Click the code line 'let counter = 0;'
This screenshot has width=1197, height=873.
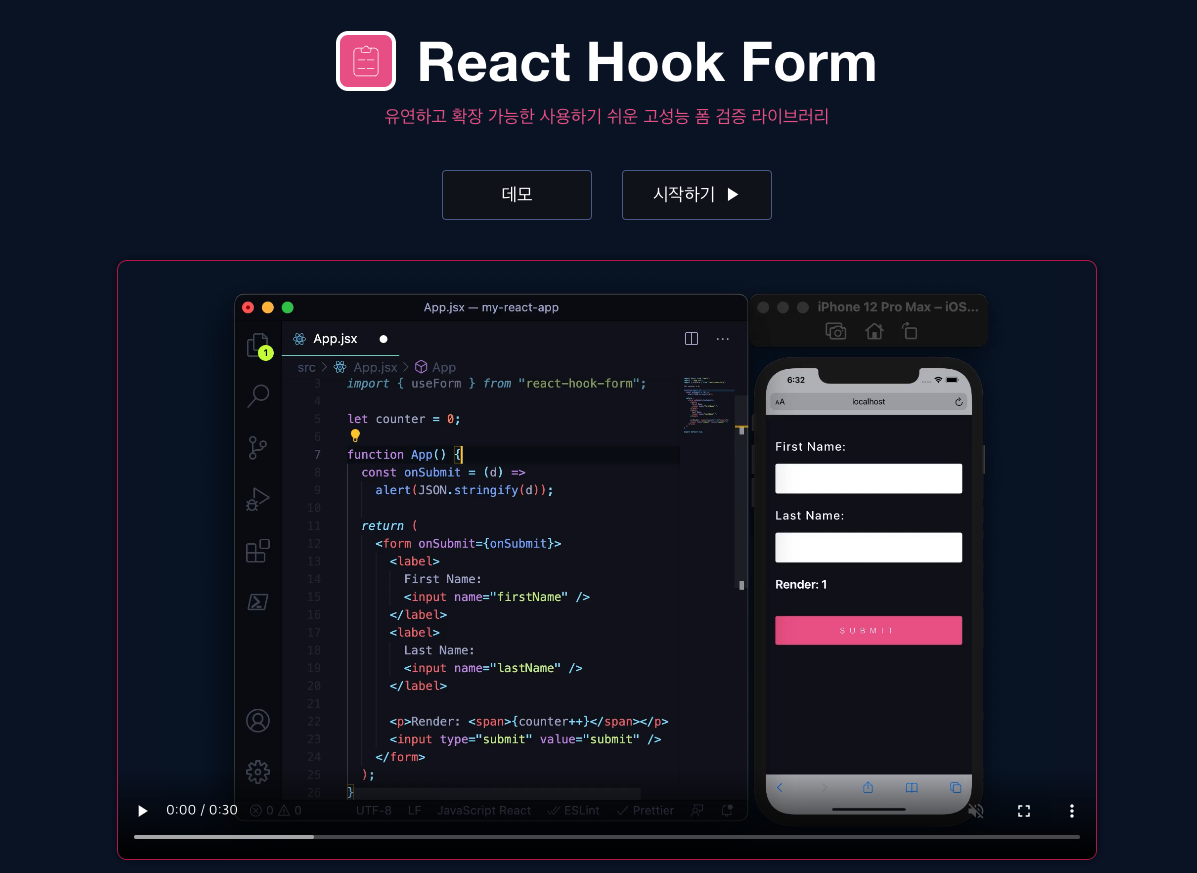pos(404,419)
